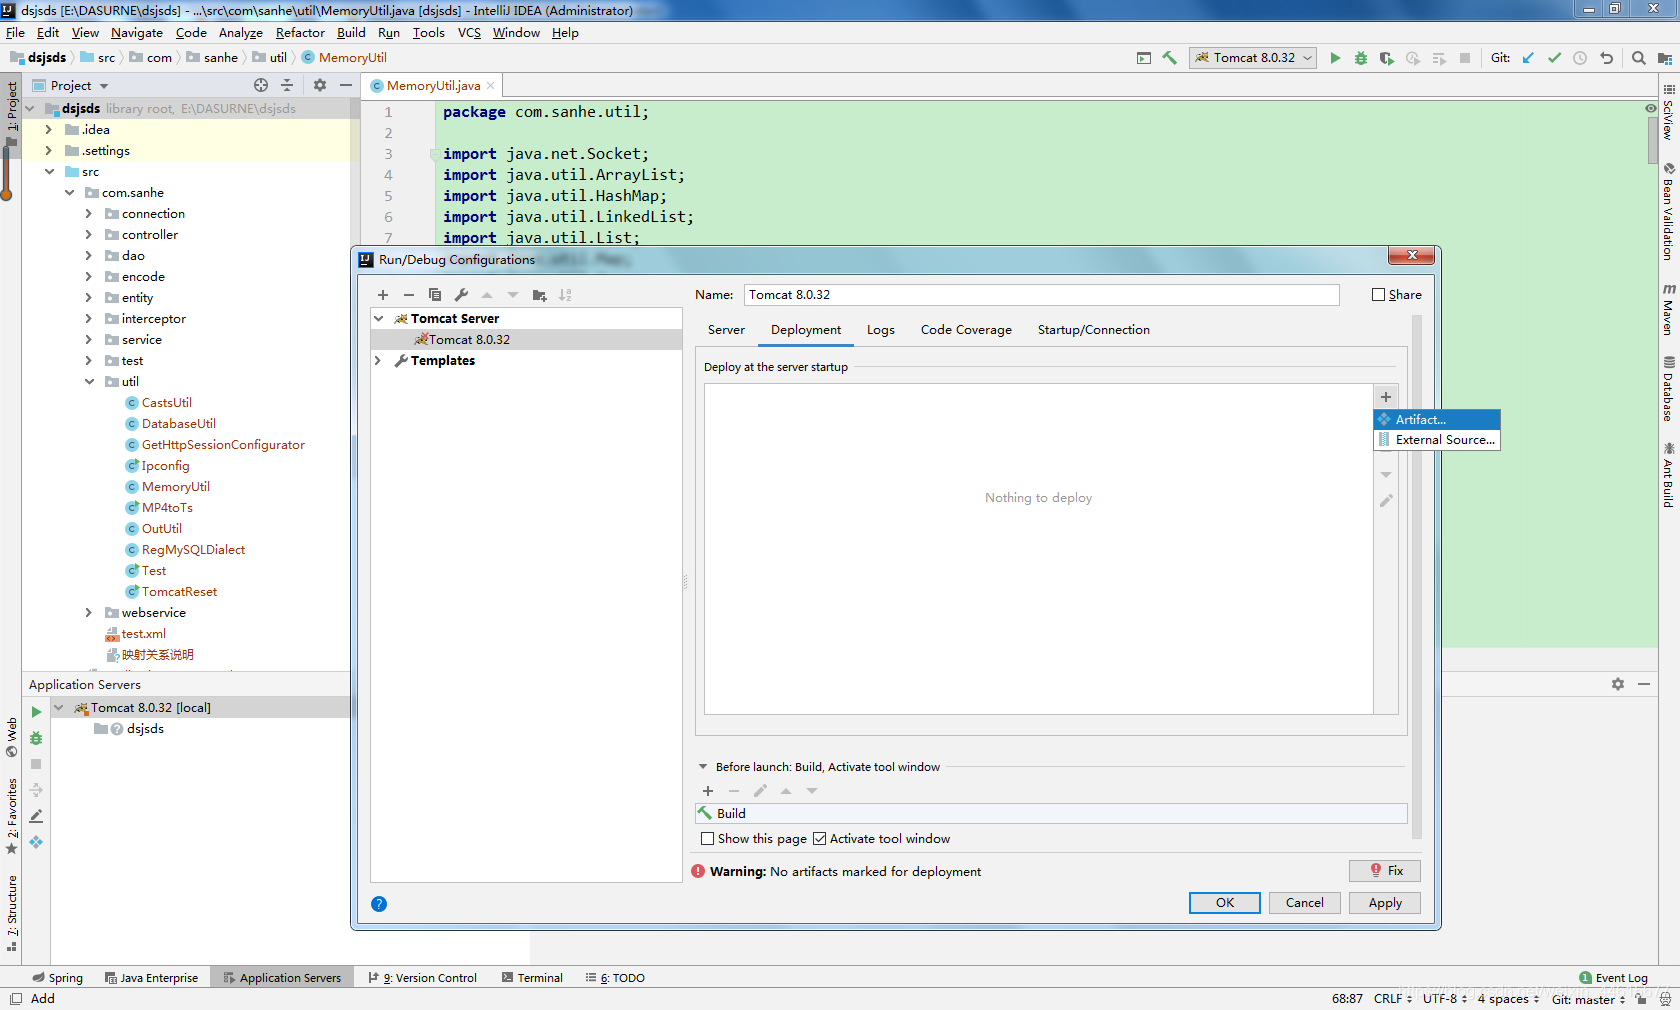Select the Build before-launch task row

[x=1051, y=814]
